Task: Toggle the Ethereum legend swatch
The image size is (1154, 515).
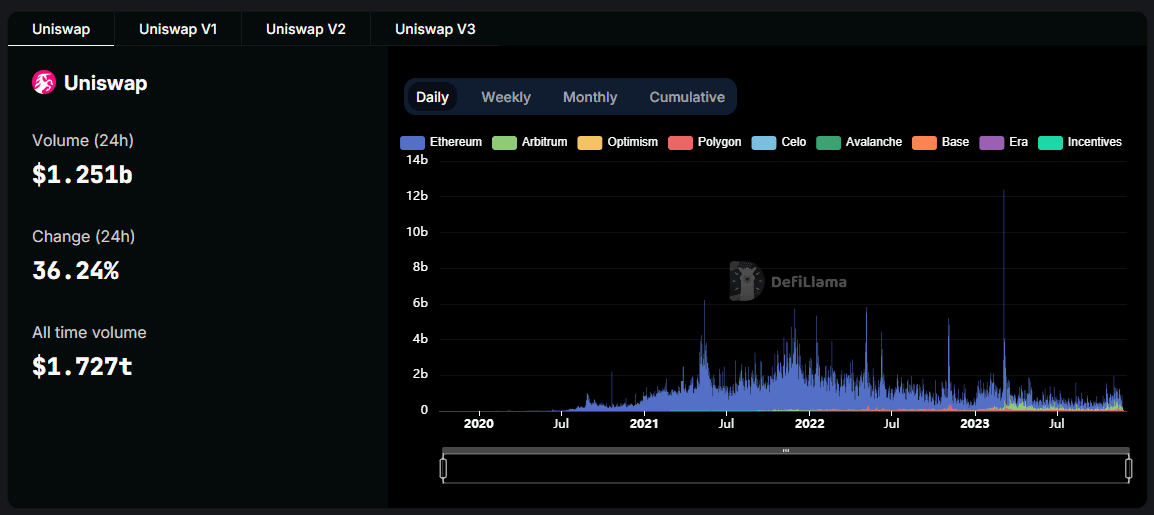Action: tap(413, 143)
